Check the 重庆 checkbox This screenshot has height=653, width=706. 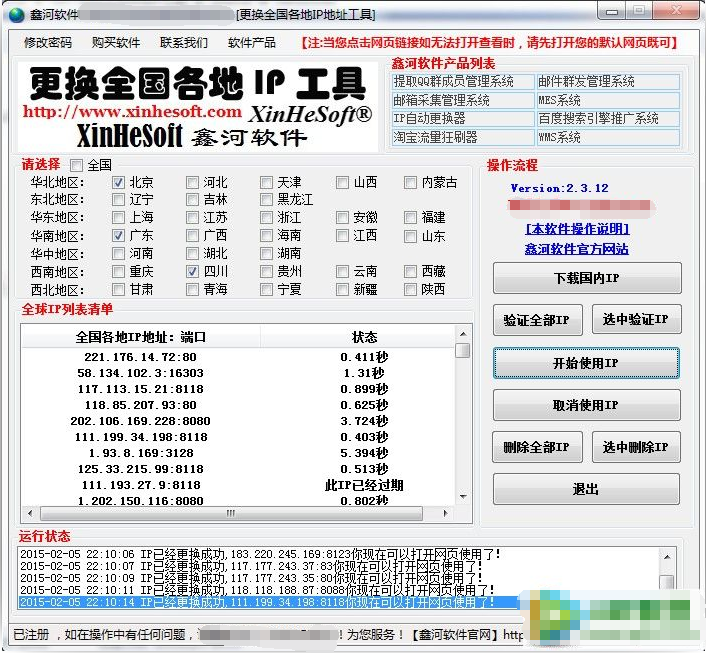118,272
